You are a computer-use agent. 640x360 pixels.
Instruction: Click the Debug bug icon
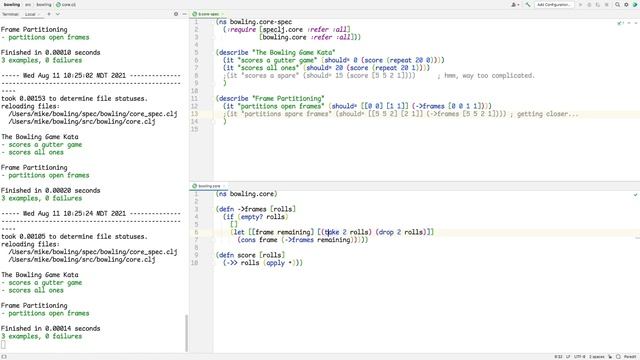(x=589, y=4)
